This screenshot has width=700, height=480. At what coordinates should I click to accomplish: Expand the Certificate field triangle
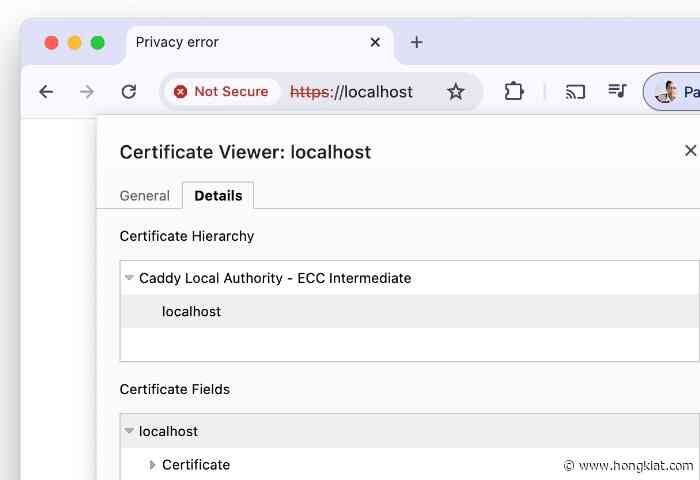coord(152,465)
